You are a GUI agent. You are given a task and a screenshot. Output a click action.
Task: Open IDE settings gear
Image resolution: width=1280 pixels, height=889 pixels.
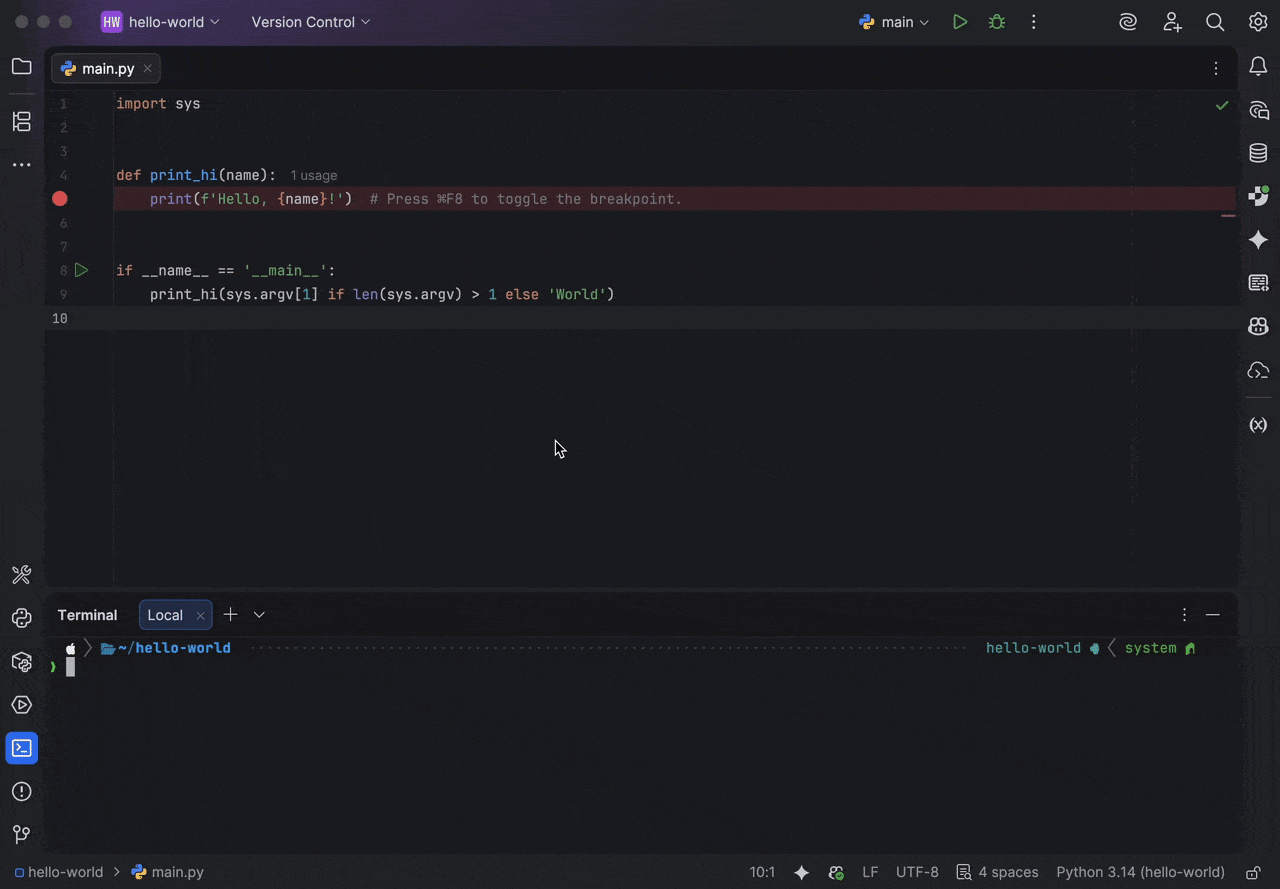coord(1258,22)
